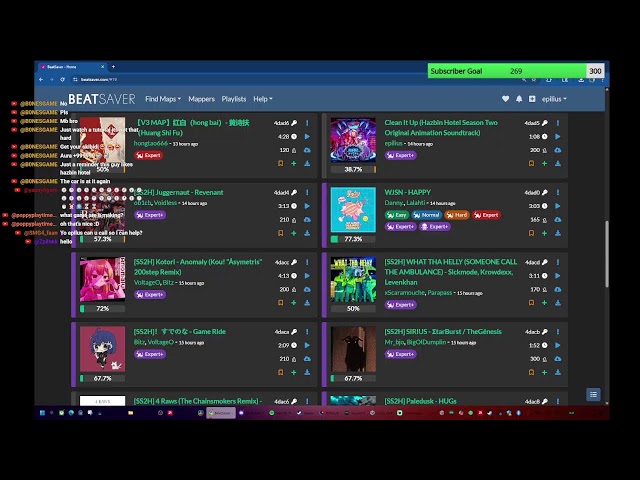640x480 pixels.
Task: Play preview of Clean It Up map
Action: [x=558, y=136]
